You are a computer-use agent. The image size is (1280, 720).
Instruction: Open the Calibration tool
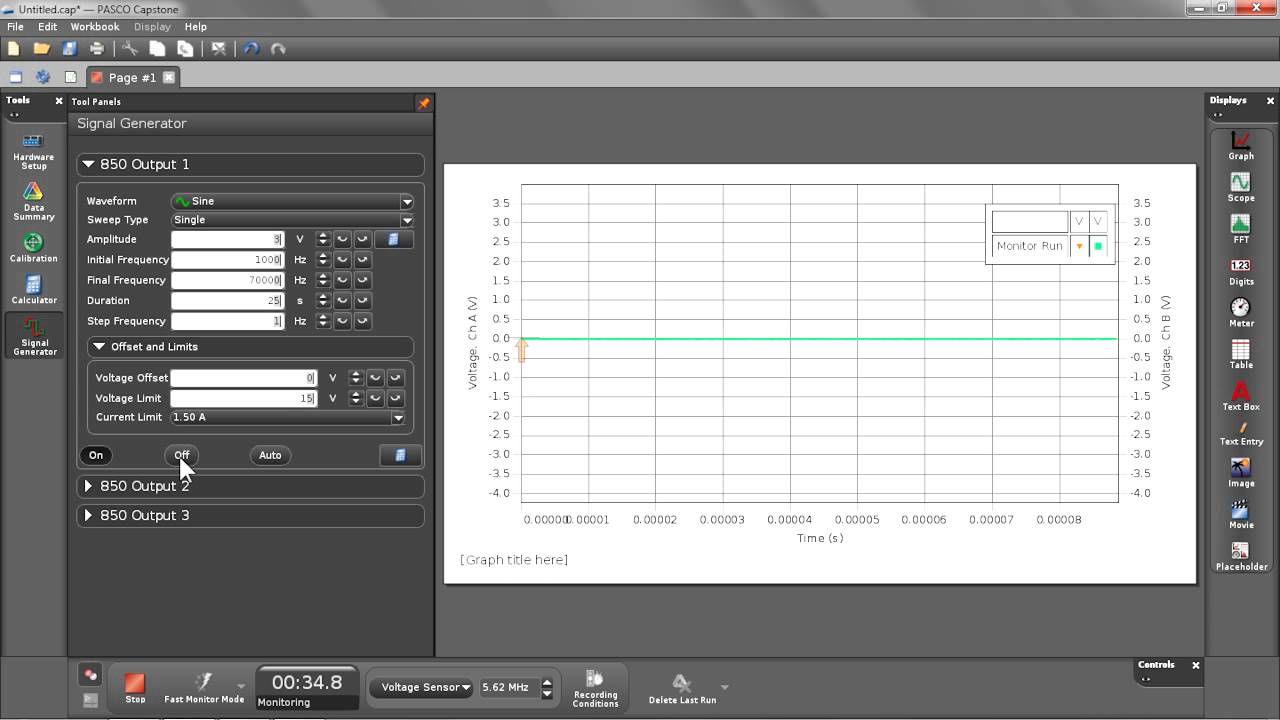click(34, 248)
